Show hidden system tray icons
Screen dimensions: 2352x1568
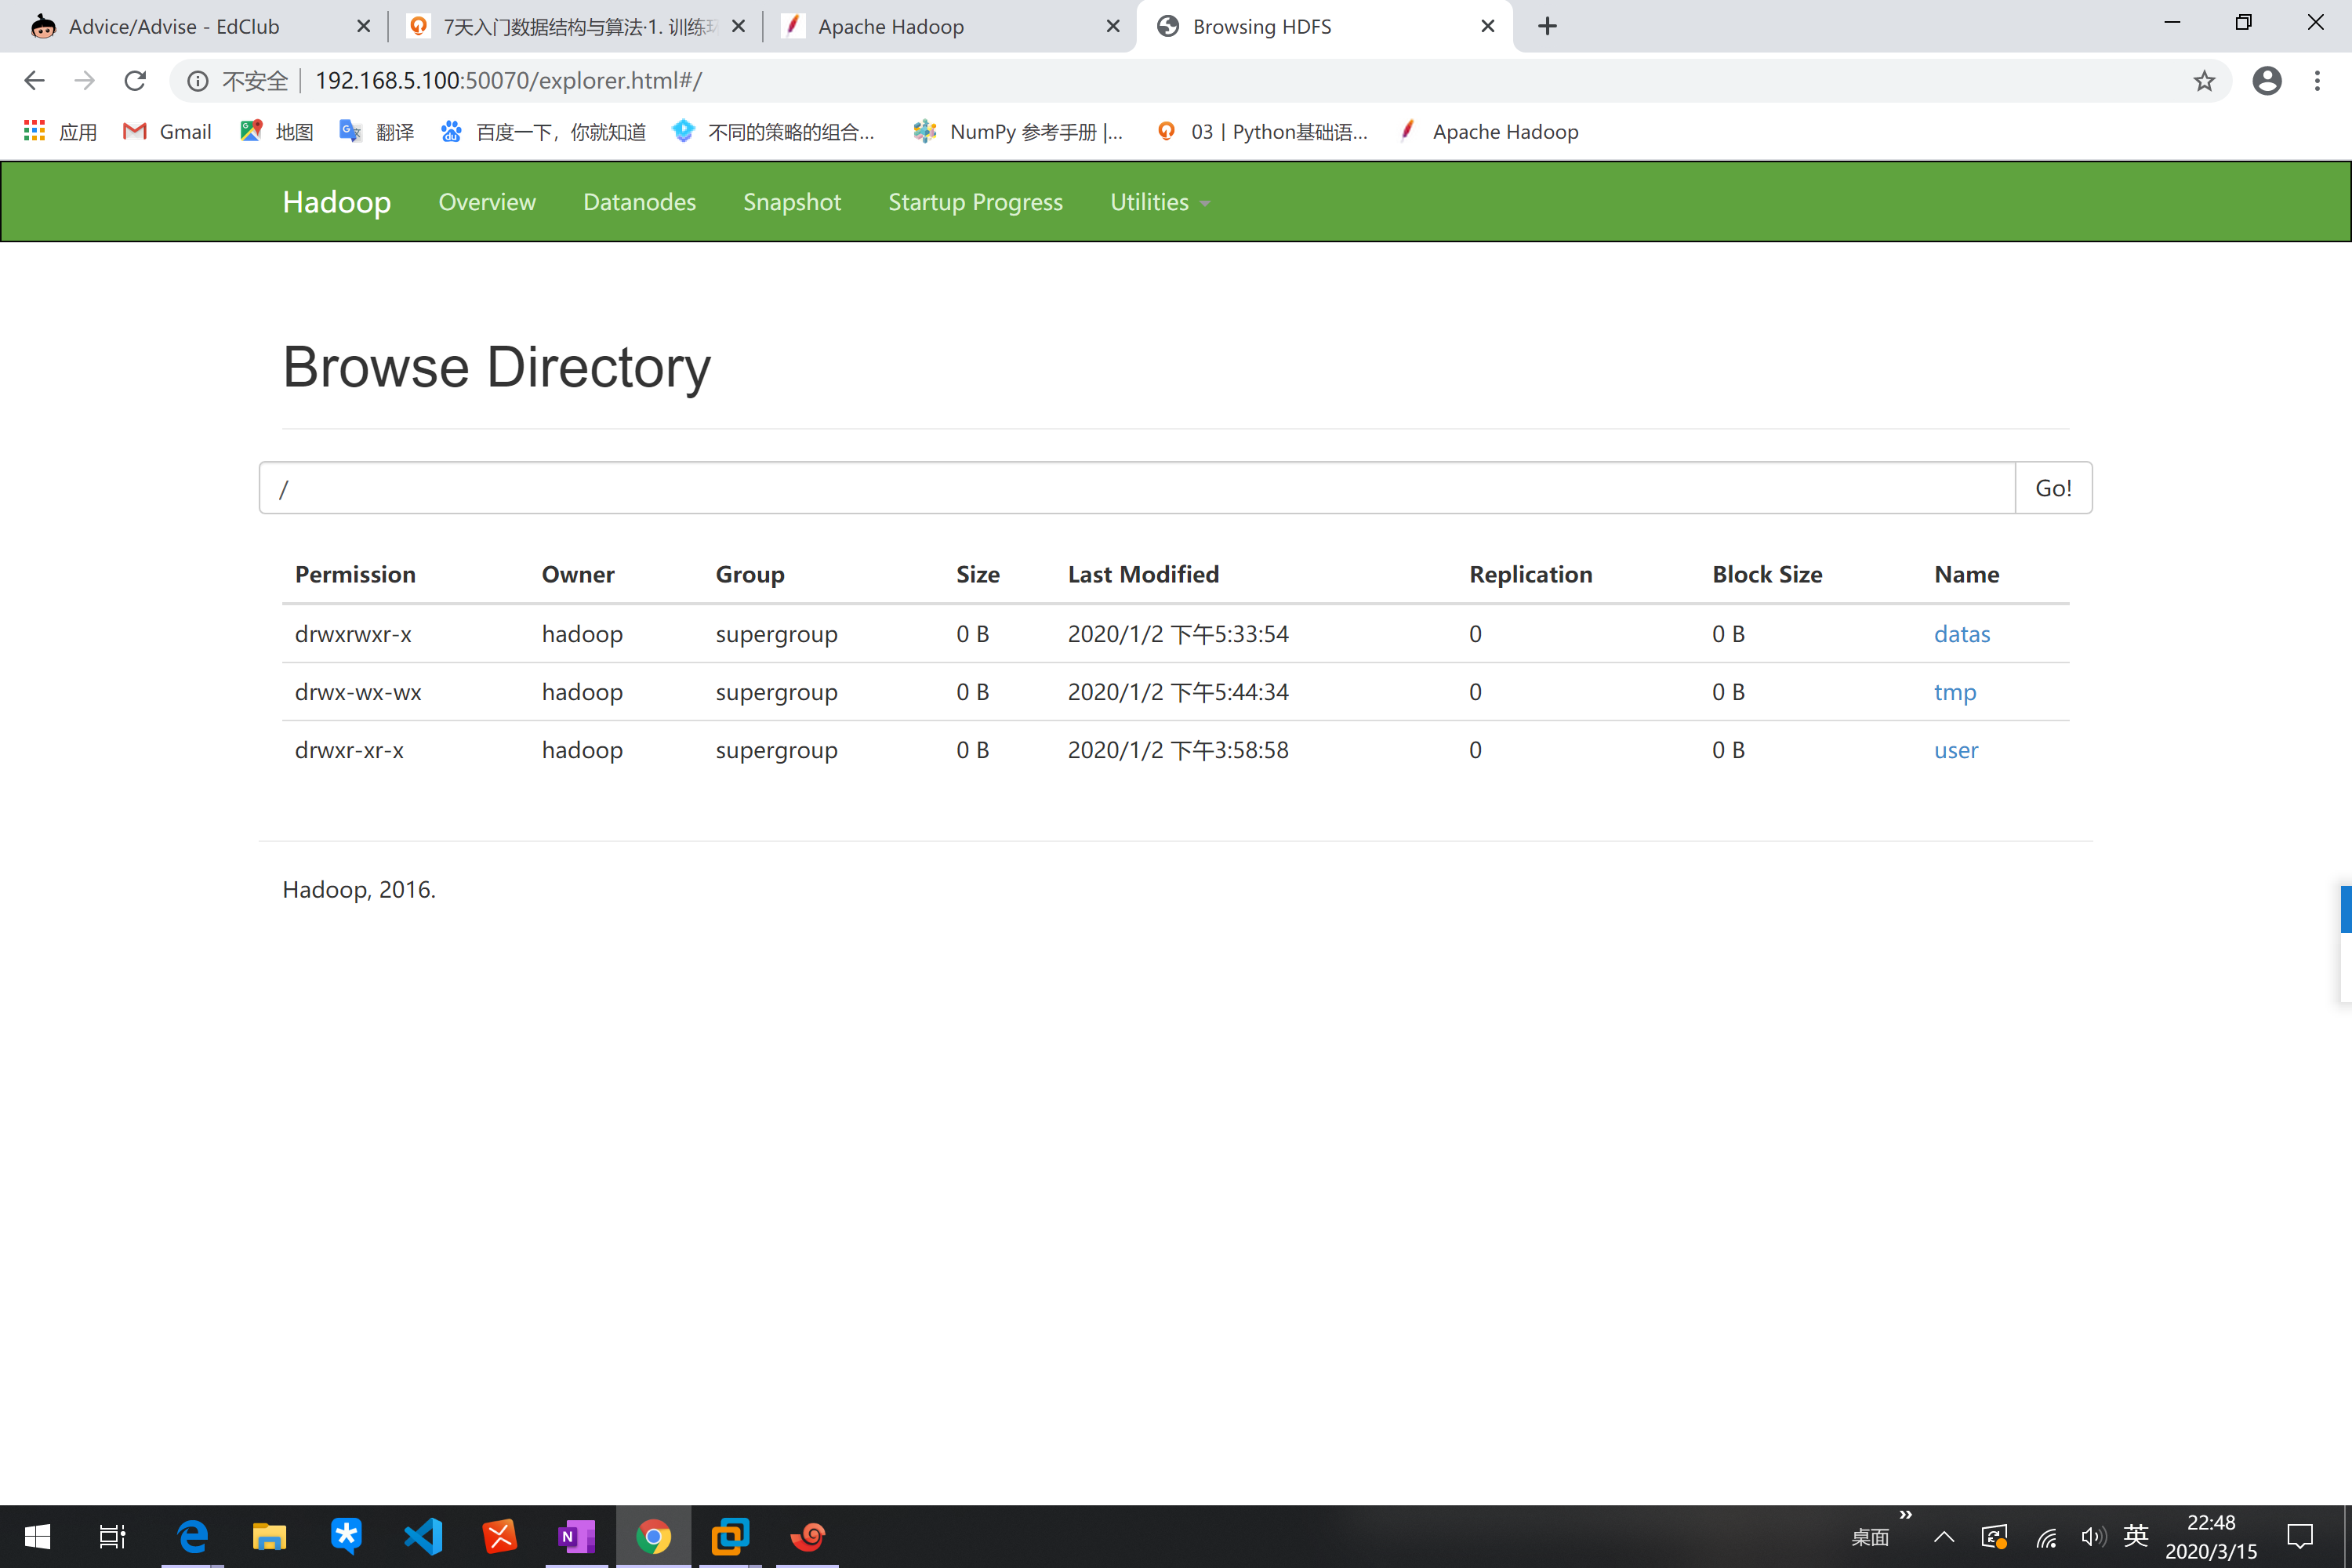(x=1943, y=1536)
